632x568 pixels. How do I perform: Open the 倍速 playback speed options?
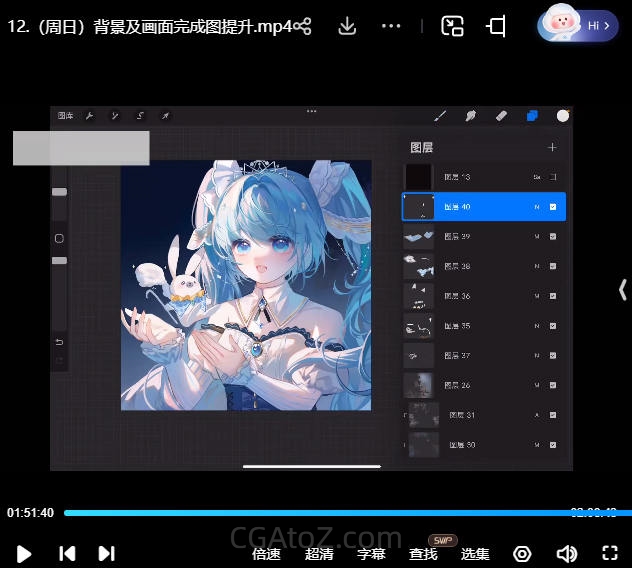point(266,554)
